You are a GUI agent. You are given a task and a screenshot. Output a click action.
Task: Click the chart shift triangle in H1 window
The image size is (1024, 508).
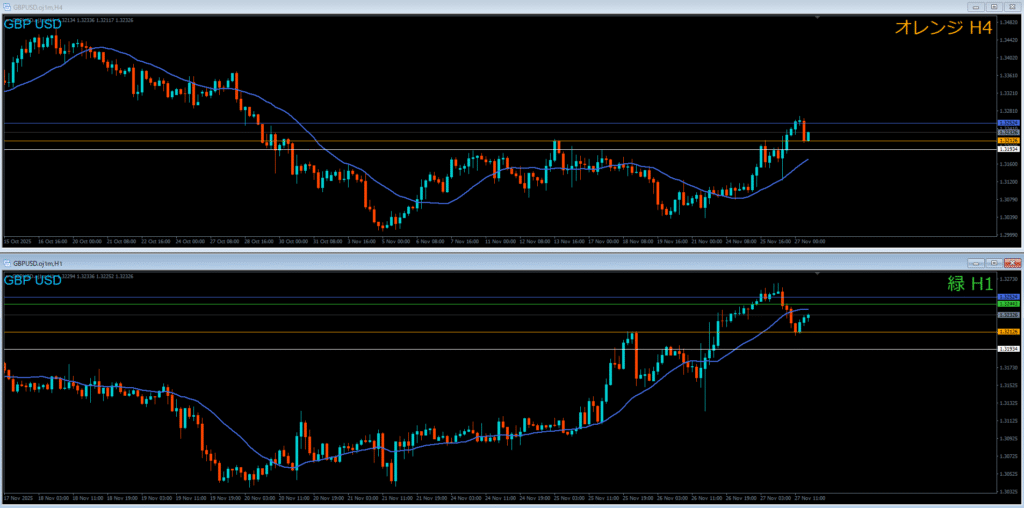coord(816,272)
